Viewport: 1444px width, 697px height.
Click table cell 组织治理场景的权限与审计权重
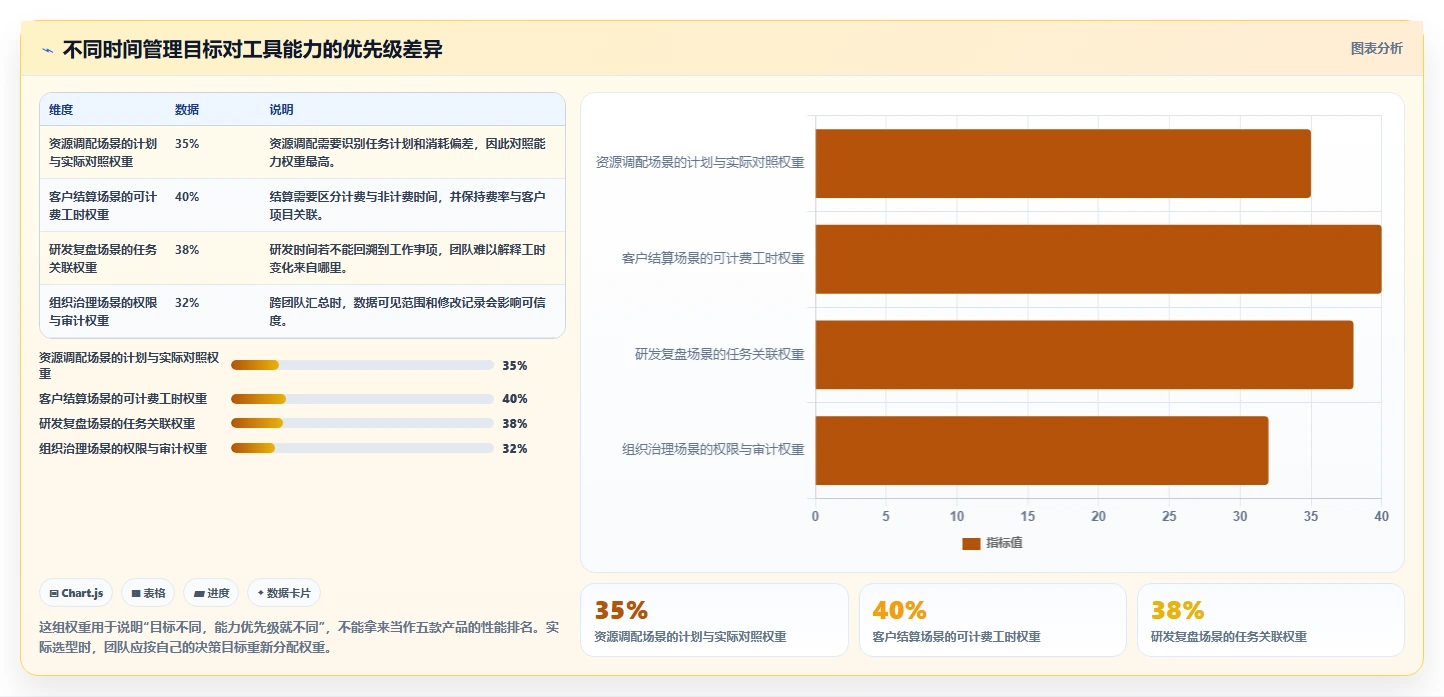click(103, 311)
